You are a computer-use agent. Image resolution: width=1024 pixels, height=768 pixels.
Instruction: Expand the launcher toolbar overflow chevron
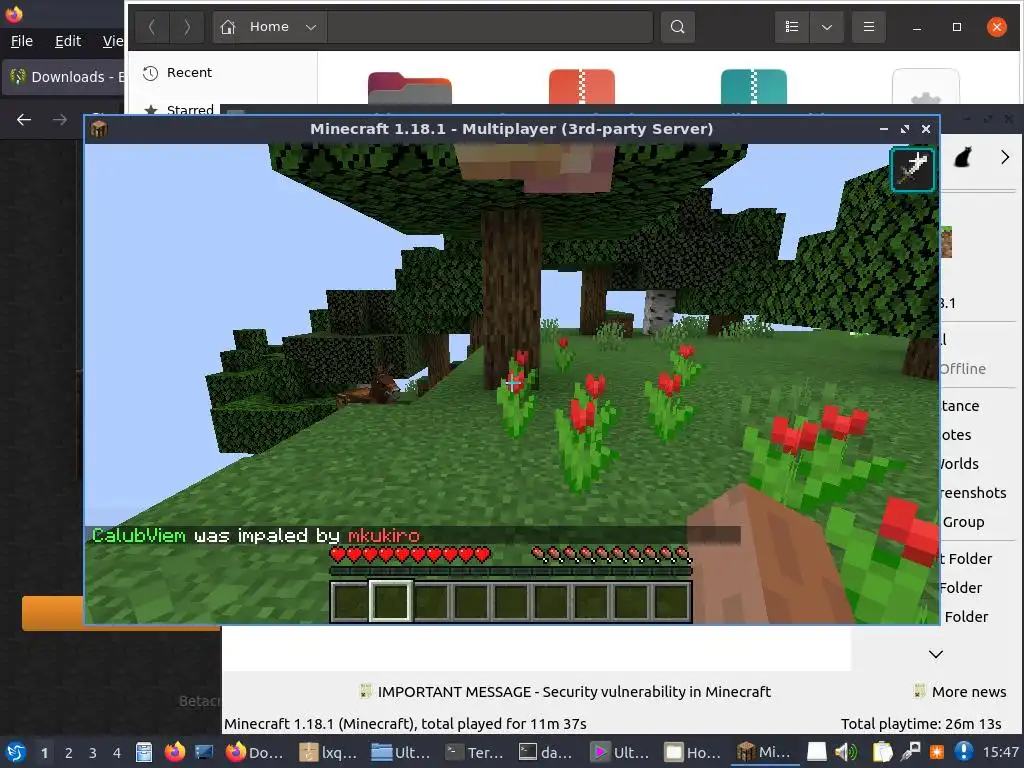[1004, 157]
